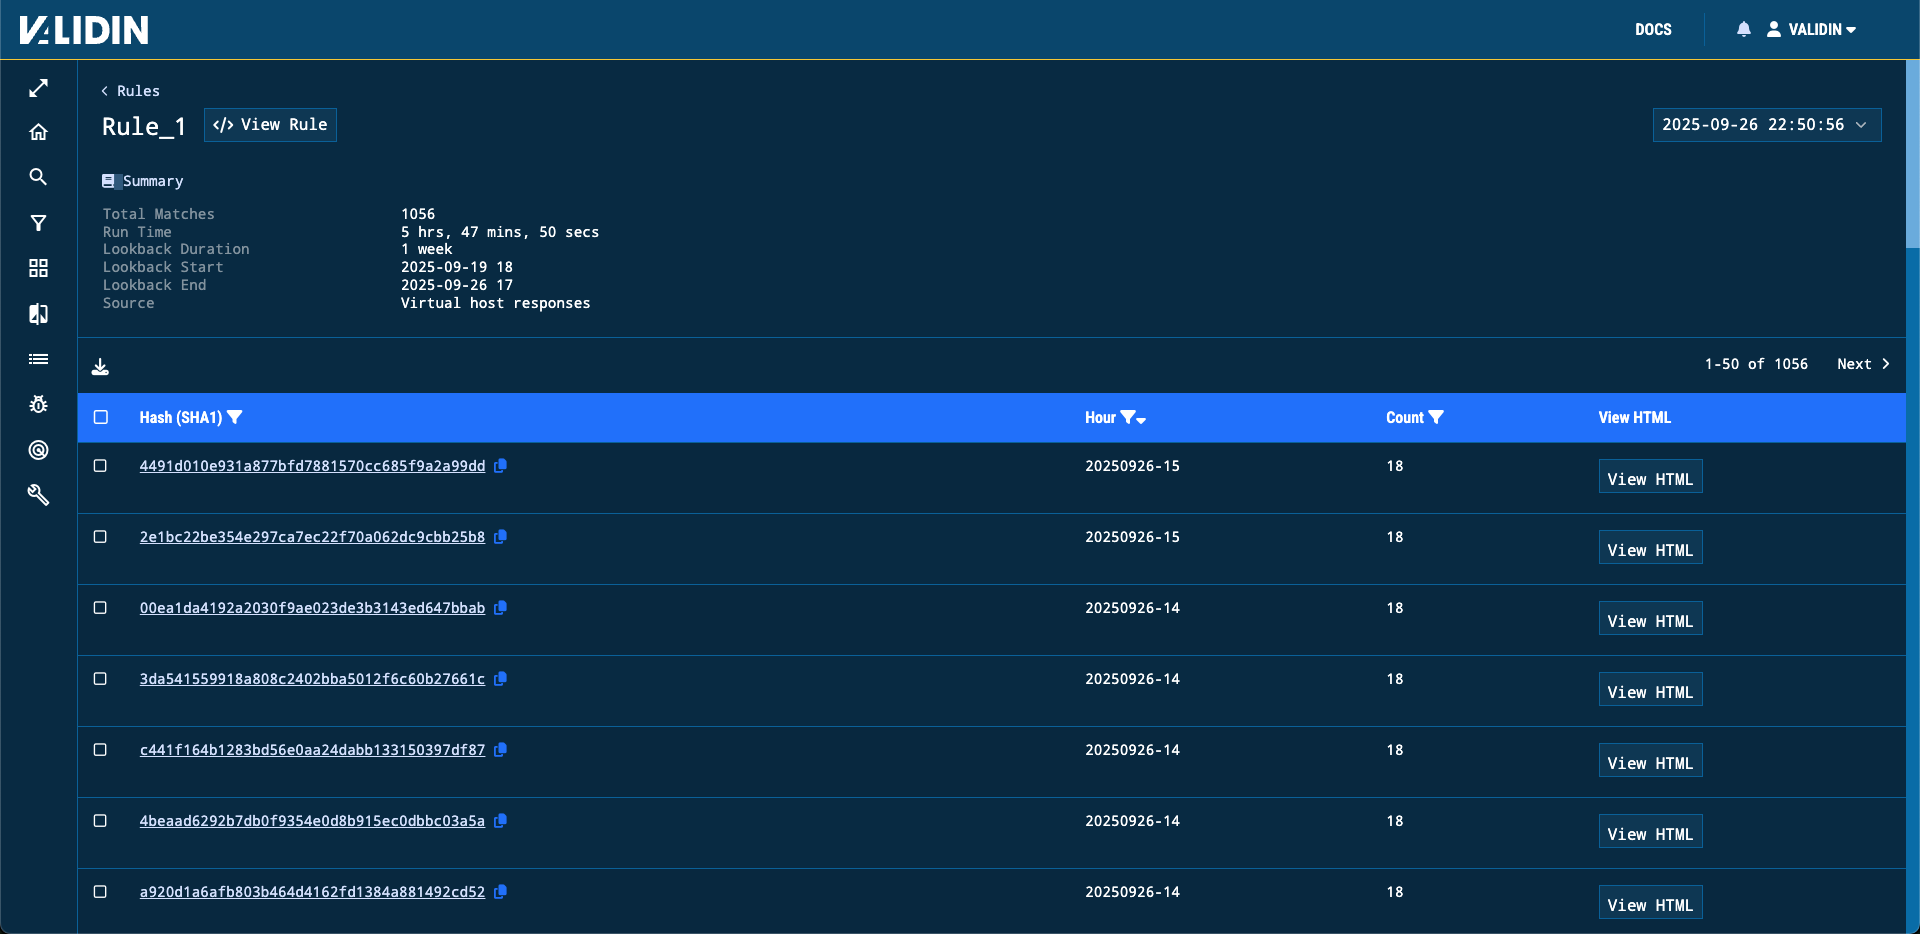Viewport: 1920px width, 934px height.
Task: Click the home icon in sidebar
Action: [x=38, y=132]
